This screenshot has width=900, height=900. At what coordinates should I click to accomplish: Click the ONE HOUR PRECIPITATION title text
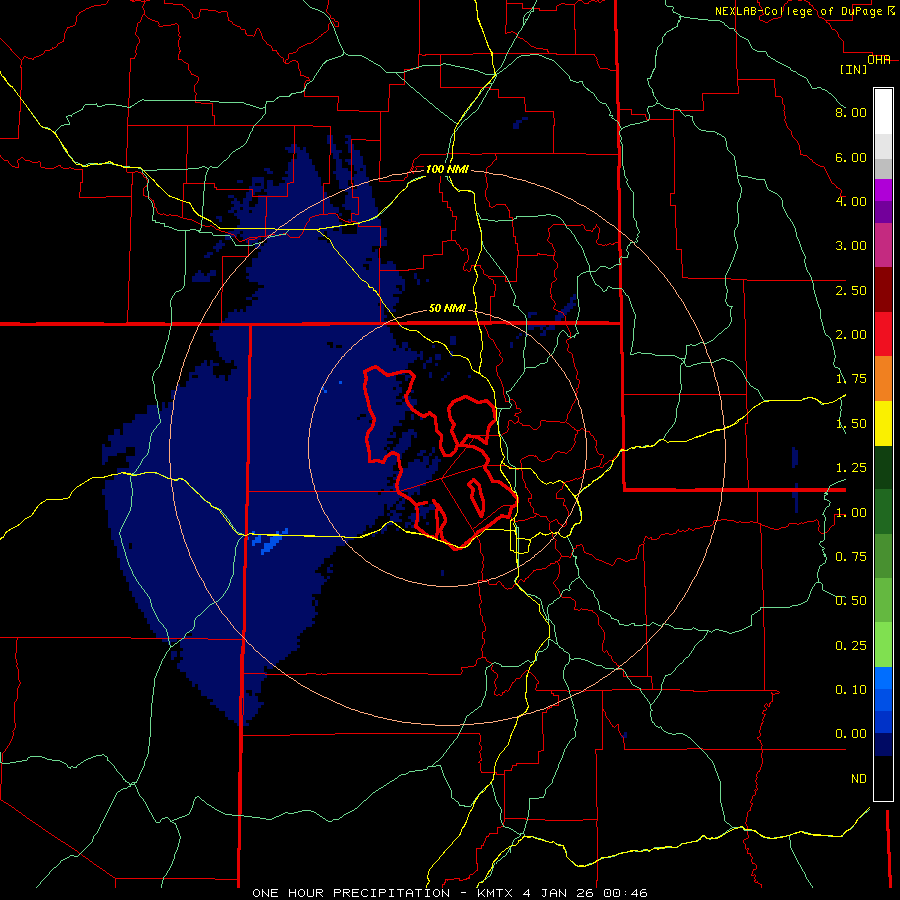[351, 893]
